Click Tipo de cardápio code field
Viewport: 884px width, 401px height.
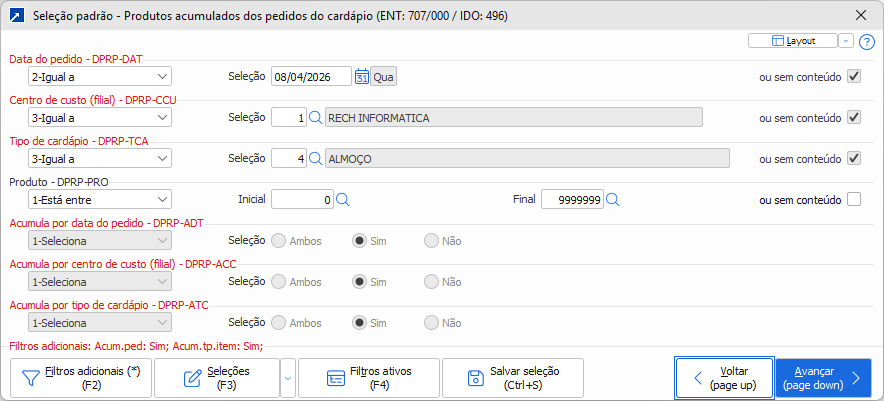click(x=289, y=158)
